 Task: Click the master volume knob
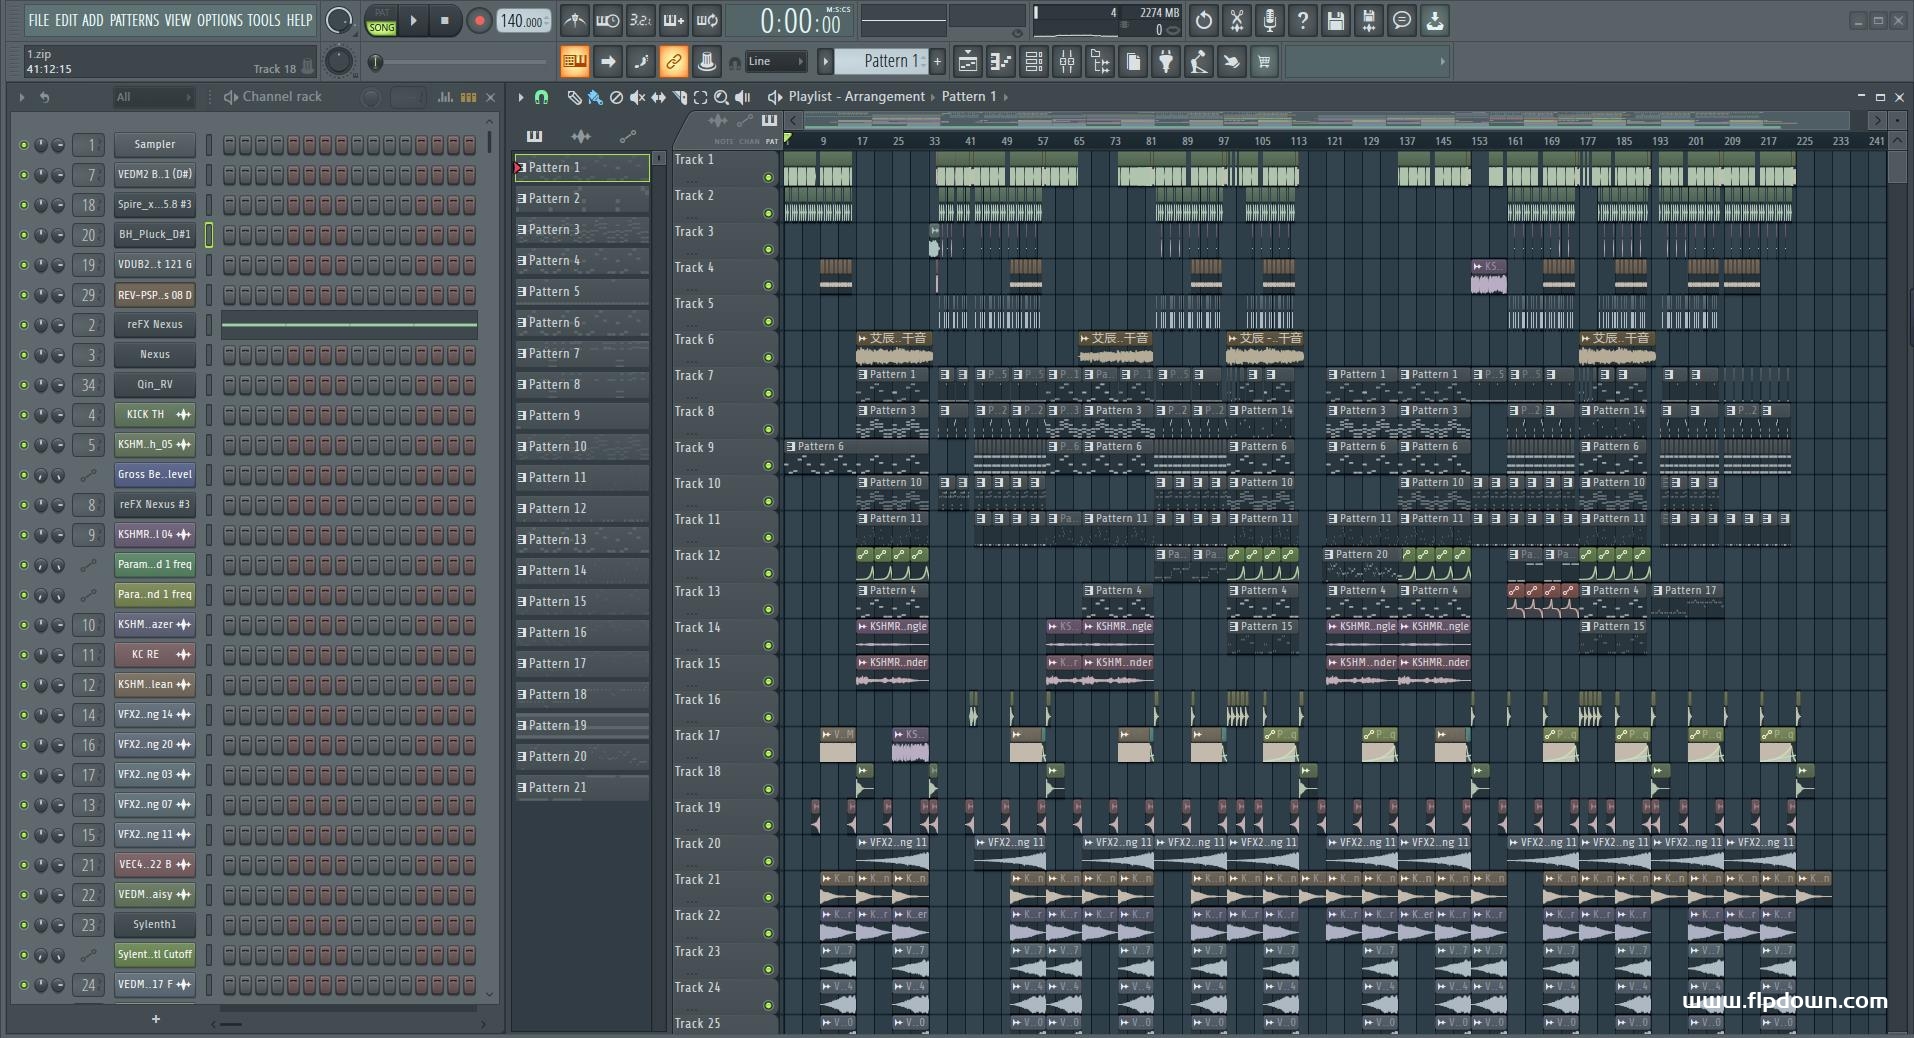pyautogui.click(x=339, y=20)
